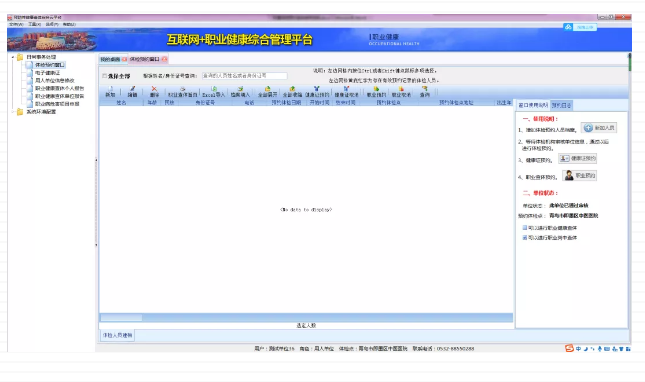Click the 职业预约 button with person avatar
Screen dimensions: 645x382
click(x=580, y=176)
